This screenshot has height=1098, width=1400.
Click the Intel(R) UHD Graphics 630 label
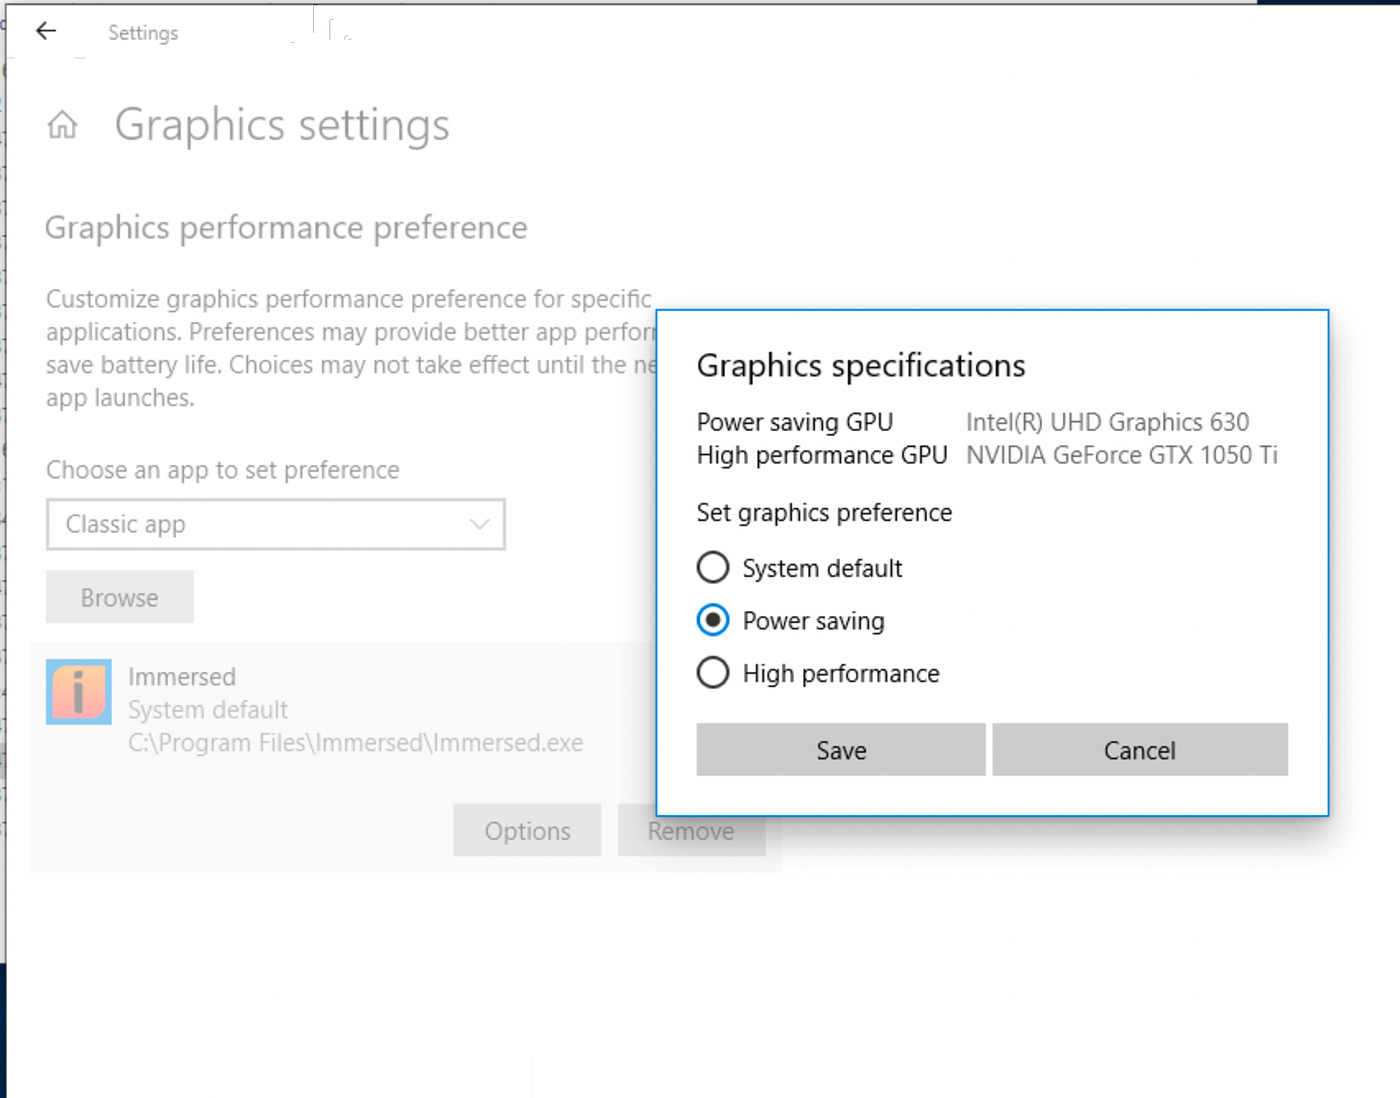pyautogui.click(x=1108, y=422)
